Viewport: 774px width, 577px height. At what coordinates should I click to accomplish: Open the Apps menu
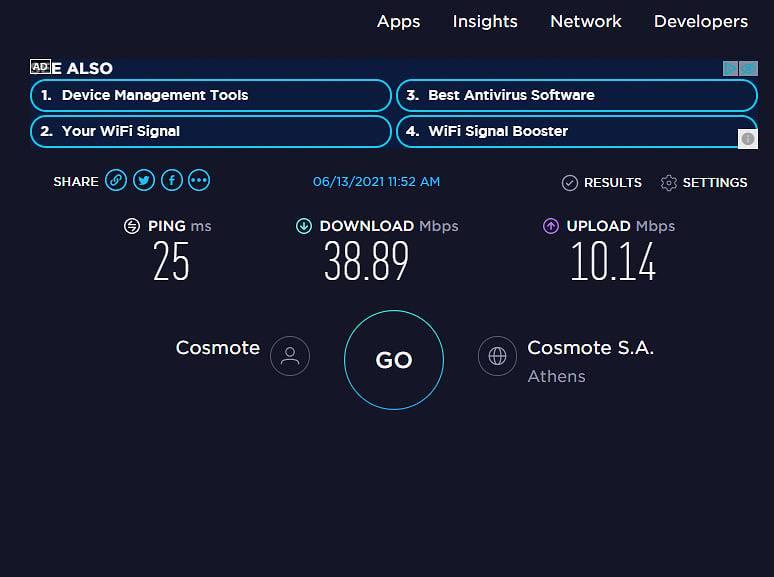[x=398, y=22]
